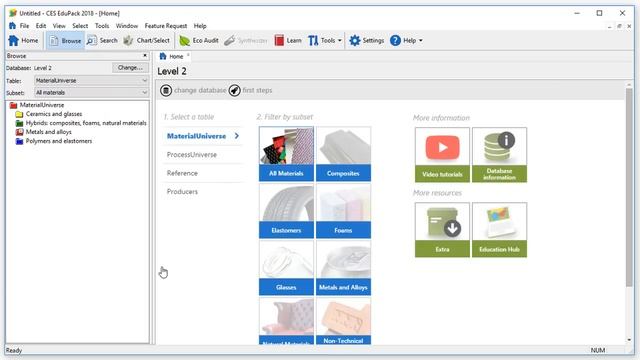Select Metals and alloys tree folder
This screenshot has width=640, height=360.
[x=44, y=132]
